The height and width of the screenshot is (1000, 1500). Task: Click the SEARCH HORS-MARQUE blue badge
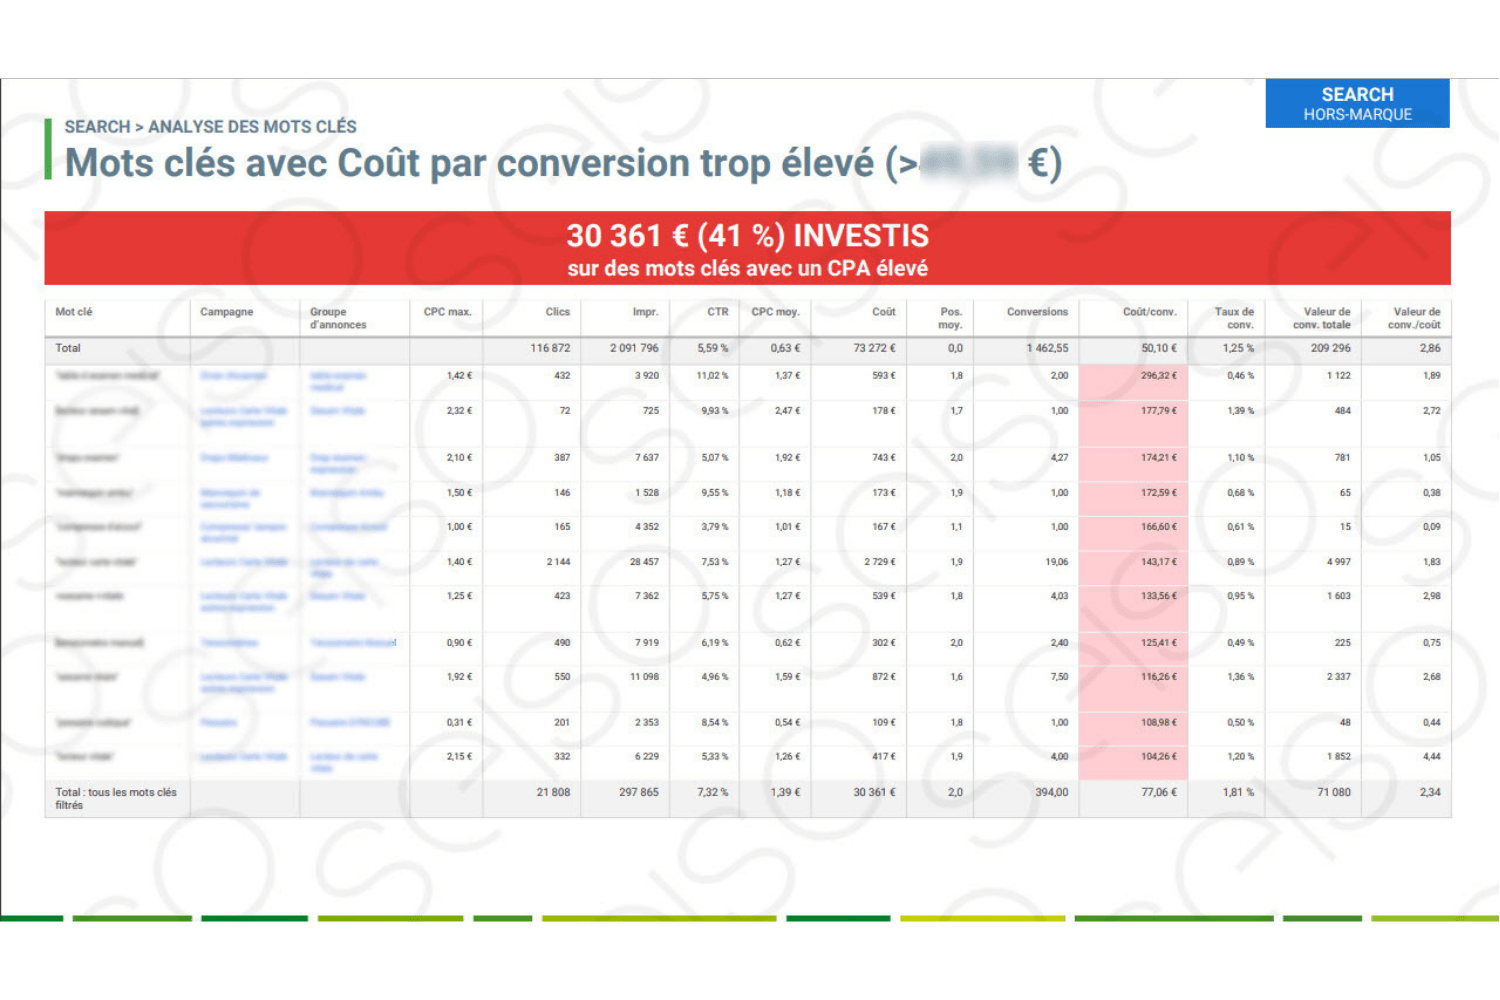[x=1357, y=103]
